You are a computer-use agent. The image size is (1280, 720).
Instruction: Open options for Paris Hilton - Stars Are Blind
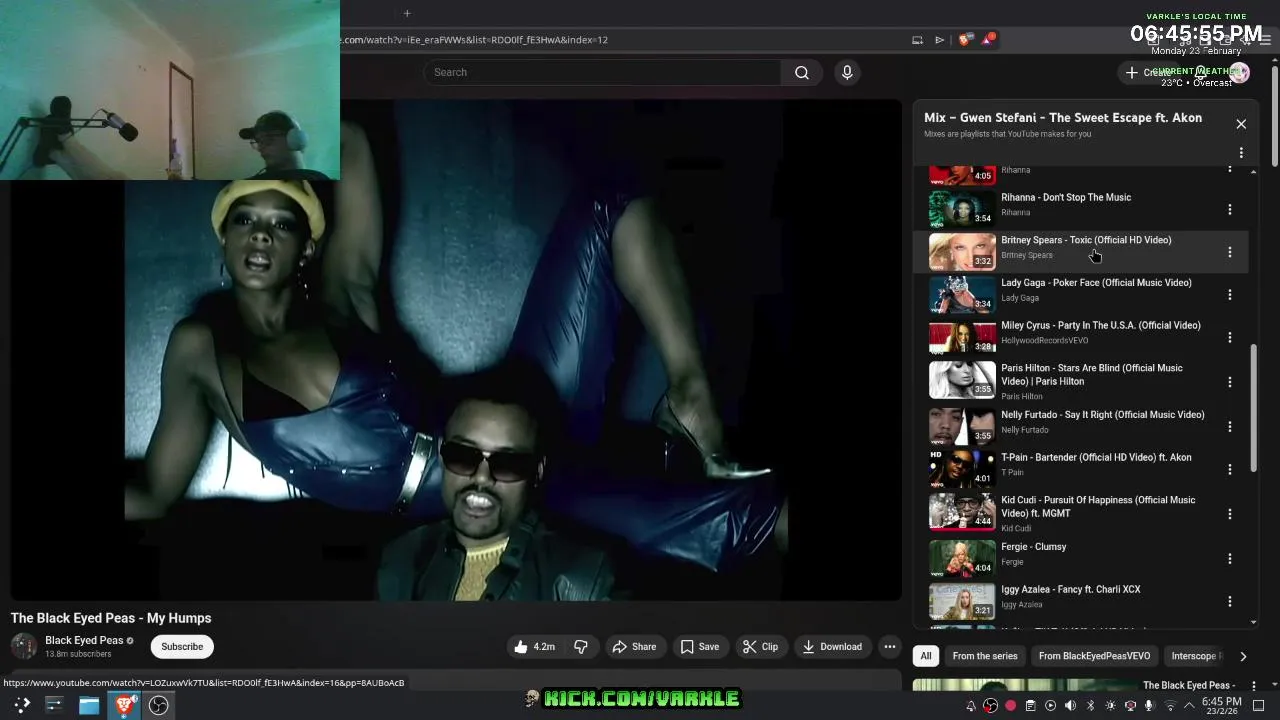(1230, 382)
